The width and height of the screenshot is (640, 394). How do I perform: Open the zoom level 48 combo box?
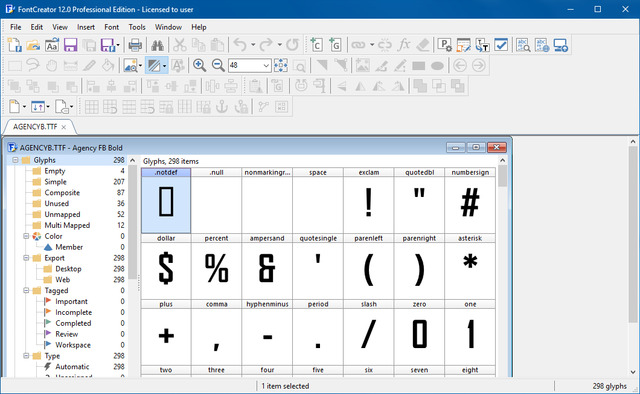tap(249, 65)
